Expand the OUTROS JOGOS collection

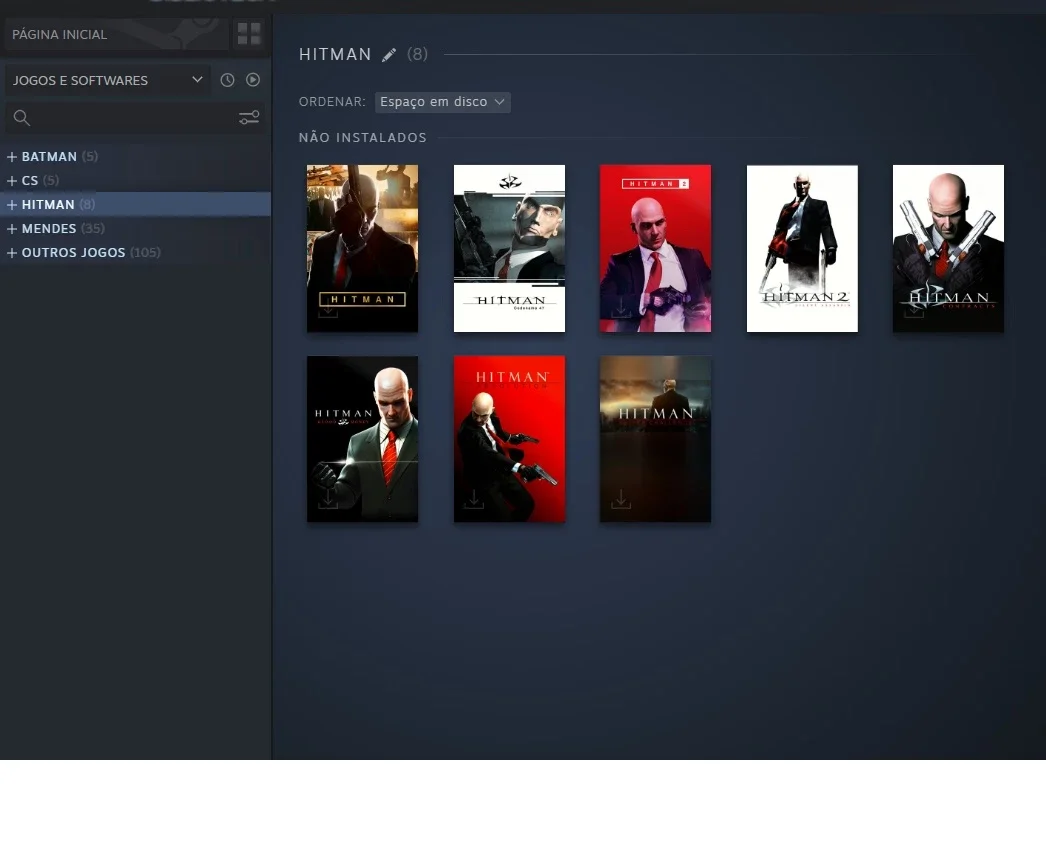(x=11, y=253)
